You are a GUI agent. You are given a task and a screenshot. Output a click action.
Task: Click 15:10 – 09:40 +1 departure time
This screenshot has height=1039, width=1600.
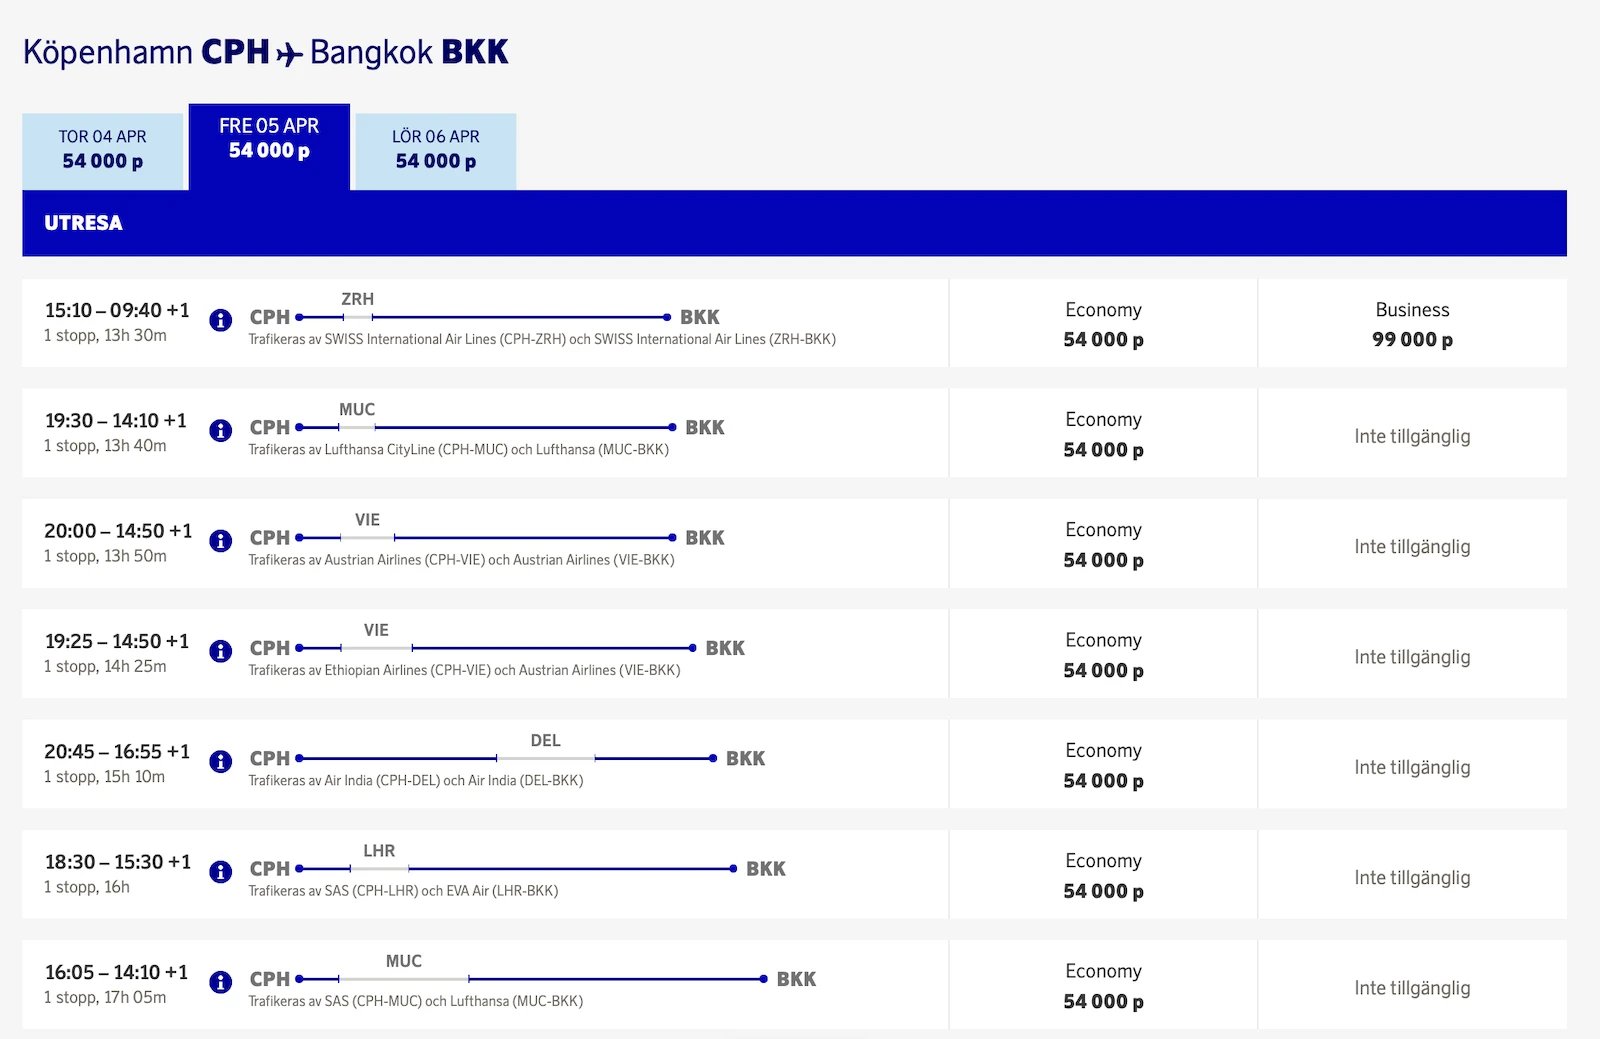click(117, 310)
